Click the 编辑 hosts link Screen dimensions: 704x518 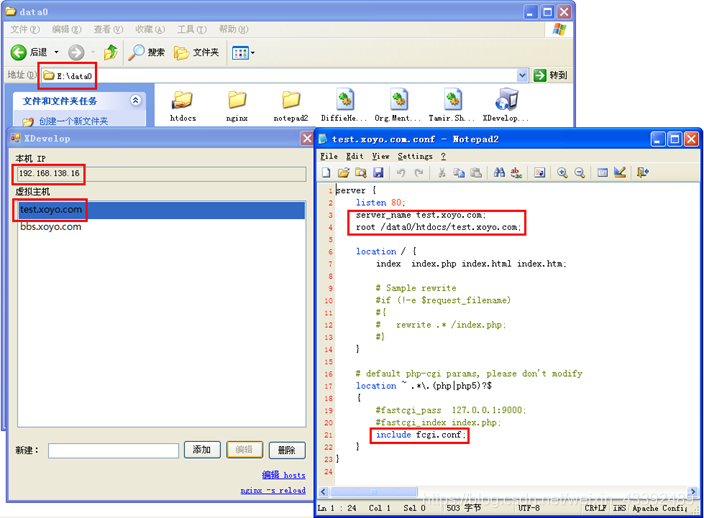coord(284,475)
